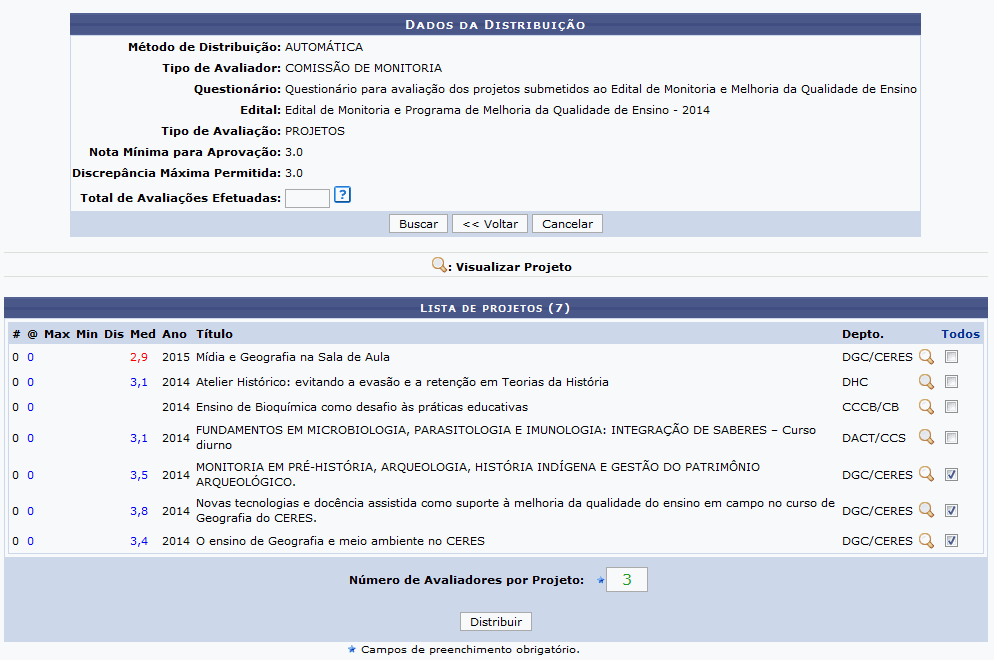View the Ensino de Bioquímica project details

click(x=926, y=407)
